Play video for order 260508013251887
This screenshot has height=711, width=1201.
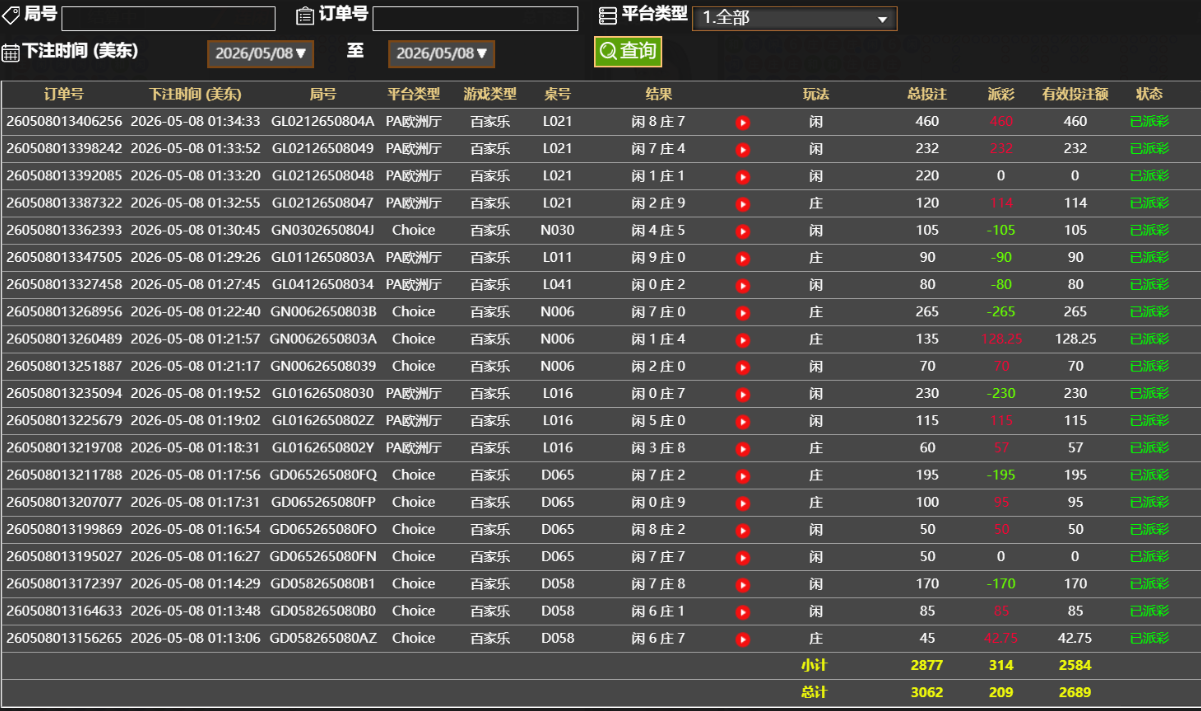tap(743, 367)
